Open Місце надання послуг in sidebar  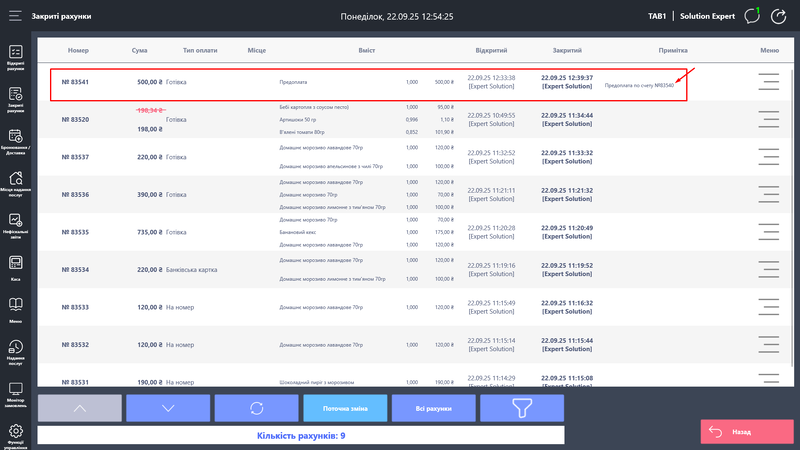point(16,183)
